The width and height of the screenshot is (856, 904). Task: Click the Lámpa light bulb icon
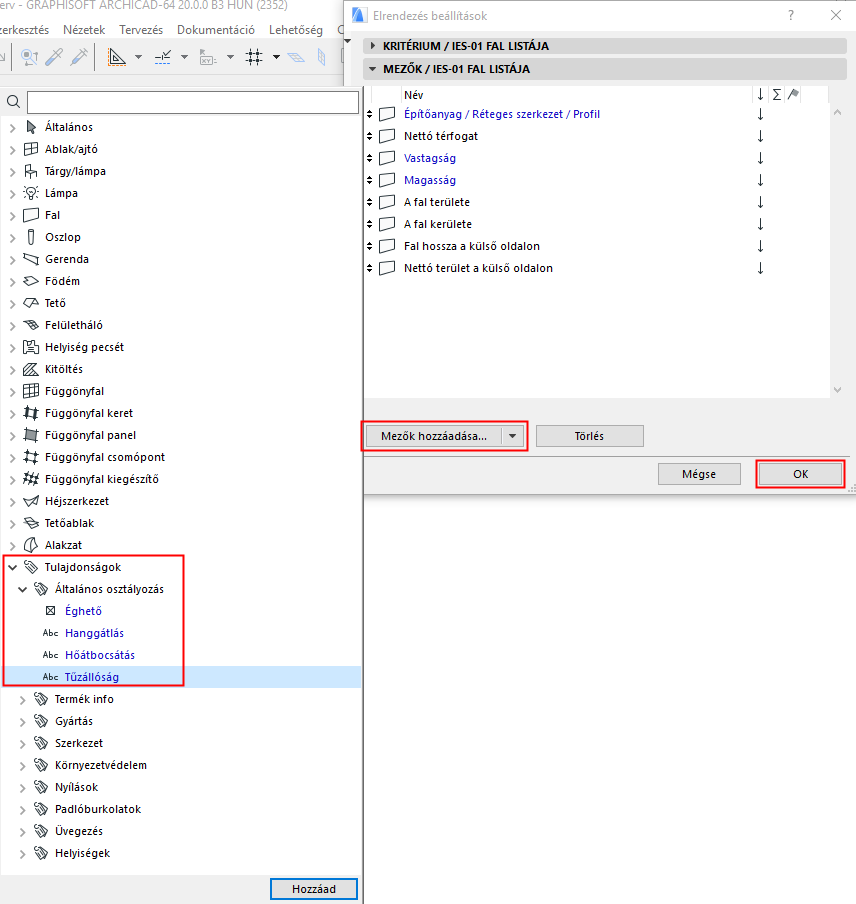click(31, 193)
